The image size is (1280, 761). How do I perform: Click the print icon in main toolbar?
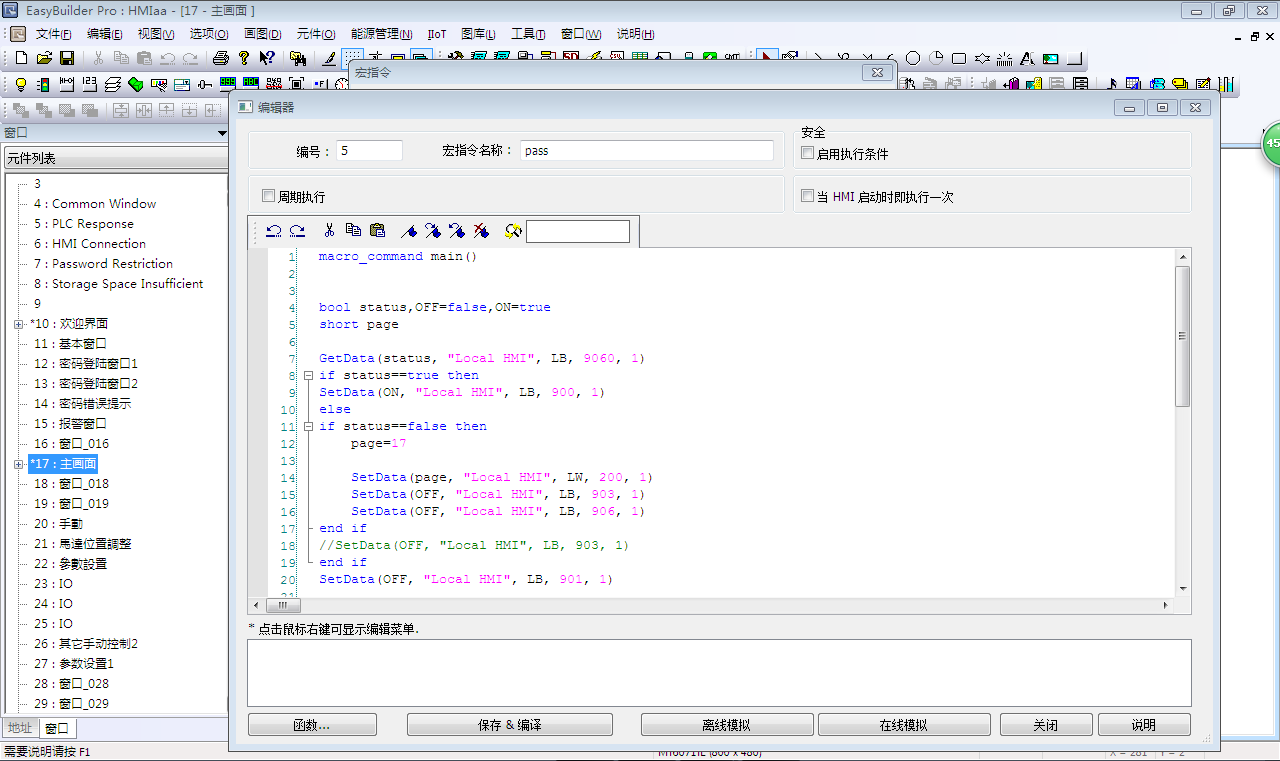click(221, 58)
